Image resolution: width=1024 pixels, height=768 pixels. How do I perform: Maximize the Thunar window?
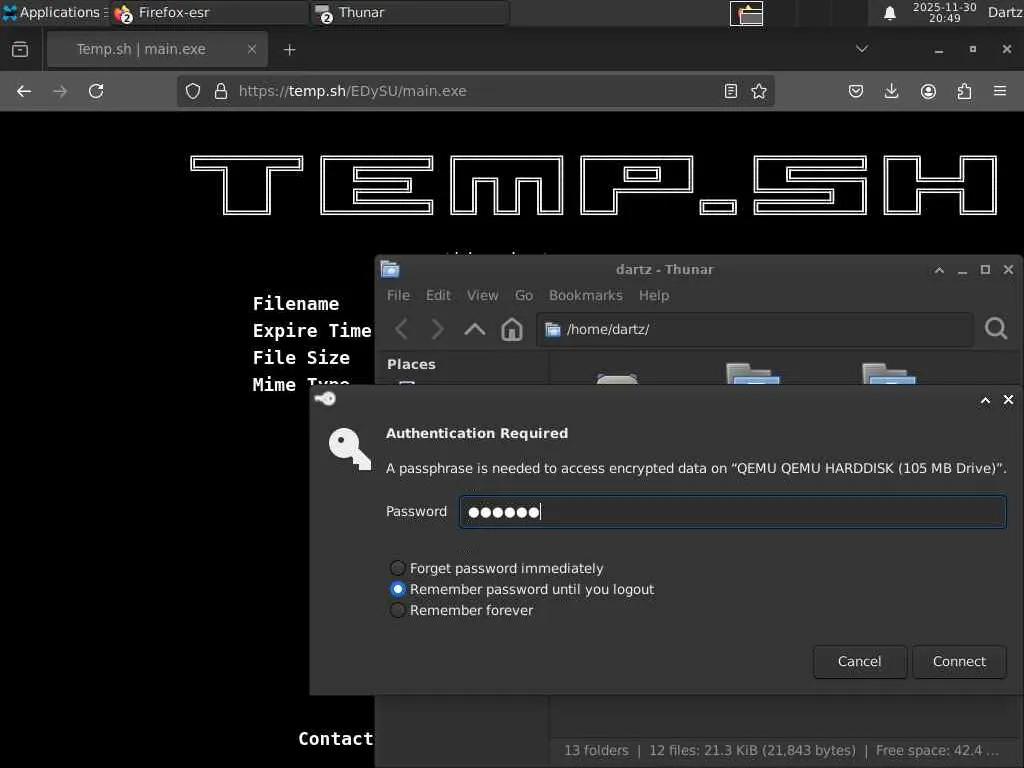tap(985, 270)
